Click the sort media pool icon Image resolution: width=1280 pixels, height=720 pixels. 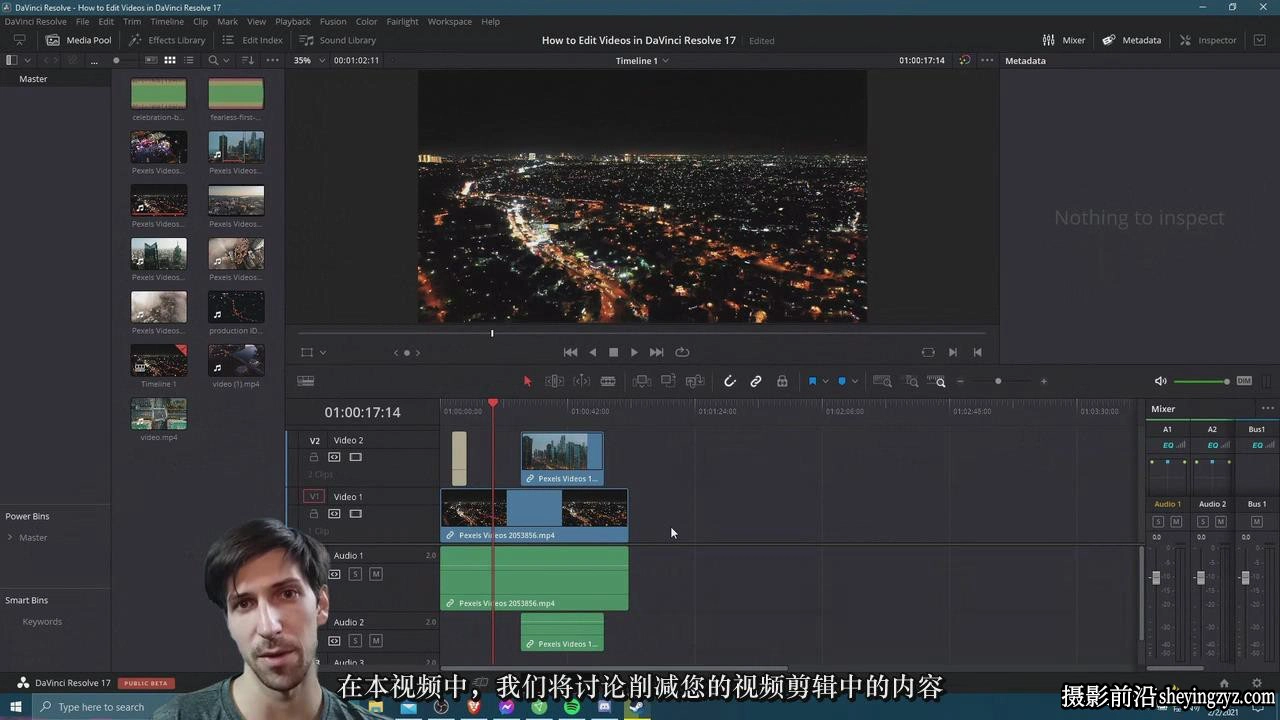pos(247,60)
